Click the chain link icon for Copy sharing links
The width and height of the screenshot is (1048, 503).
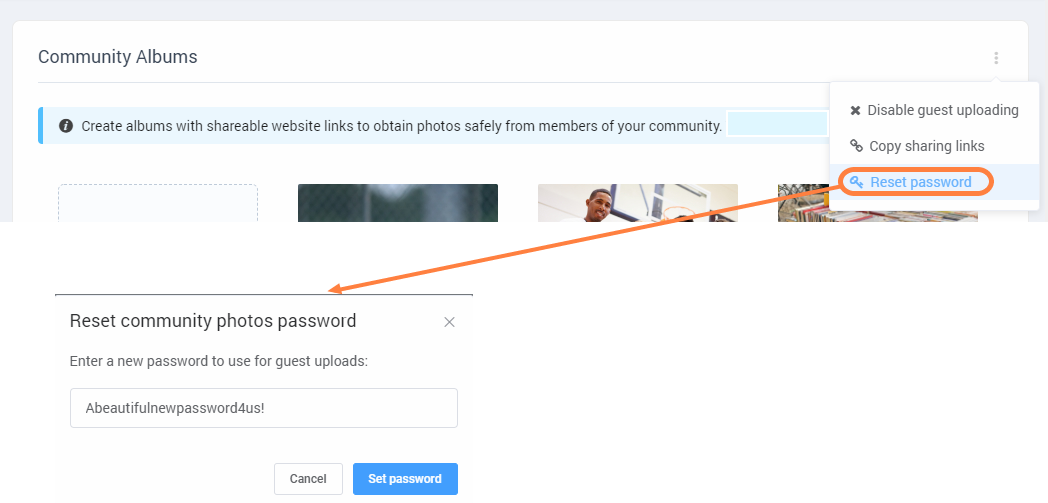[x=856, y=146]
